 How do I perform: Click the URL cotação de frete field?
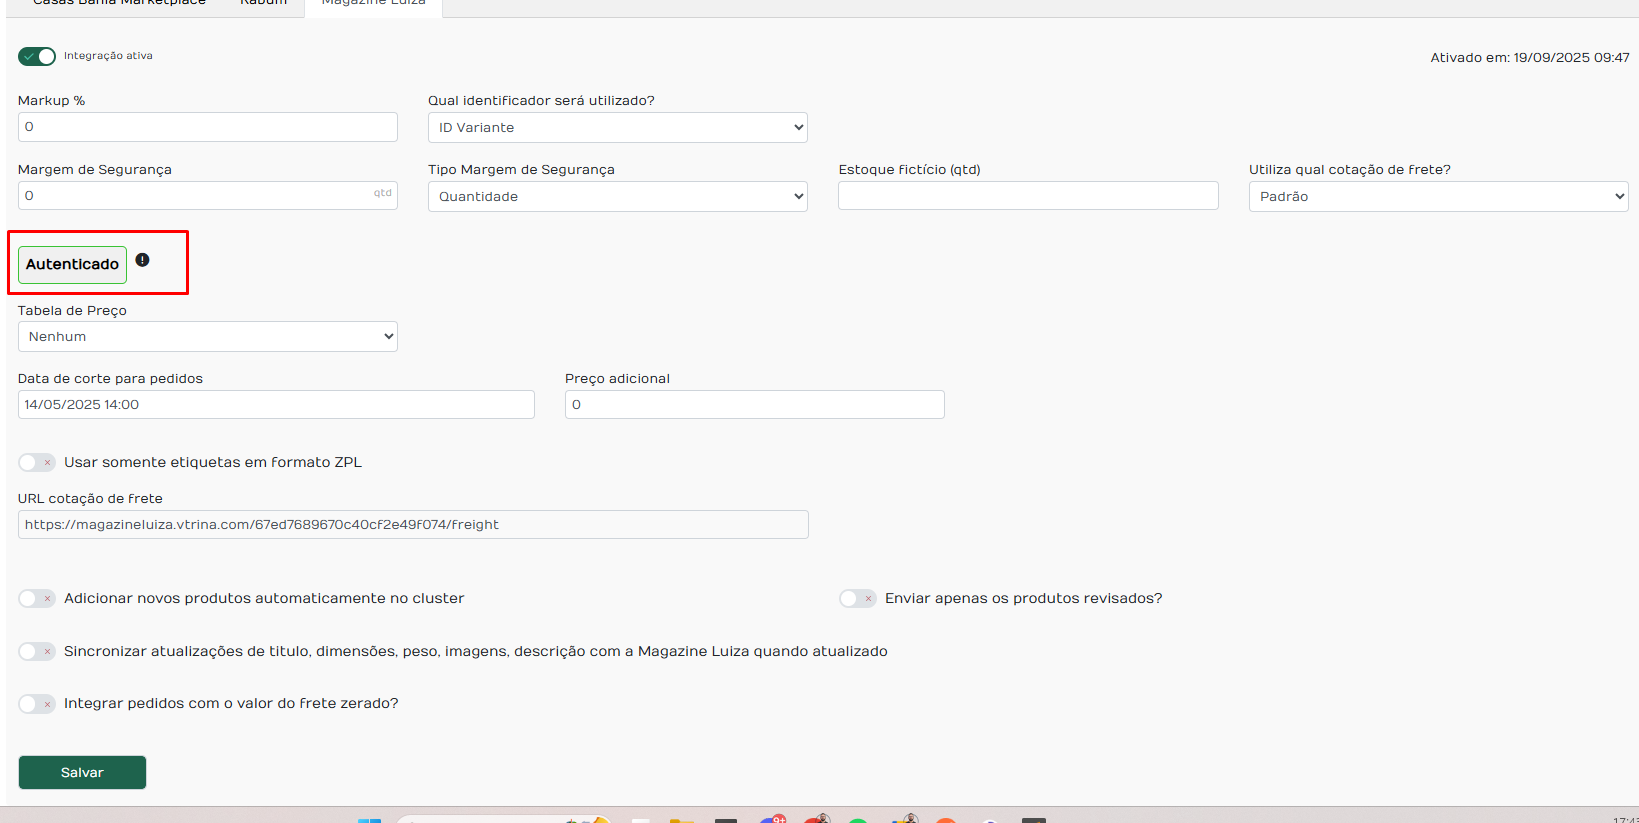point(413,525)
